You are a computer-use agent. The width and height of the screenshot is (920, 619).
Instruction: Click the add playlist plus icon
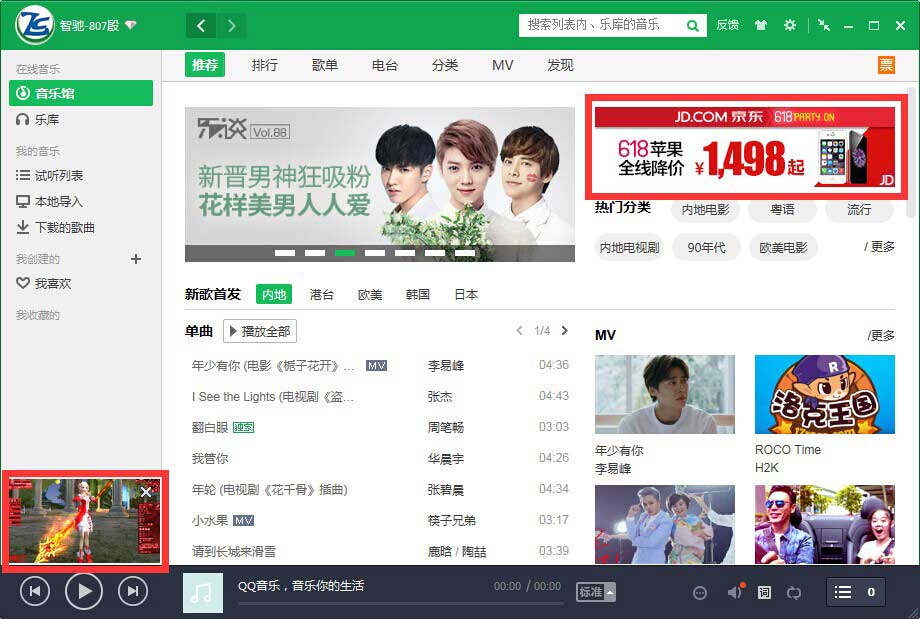[136, 259]
